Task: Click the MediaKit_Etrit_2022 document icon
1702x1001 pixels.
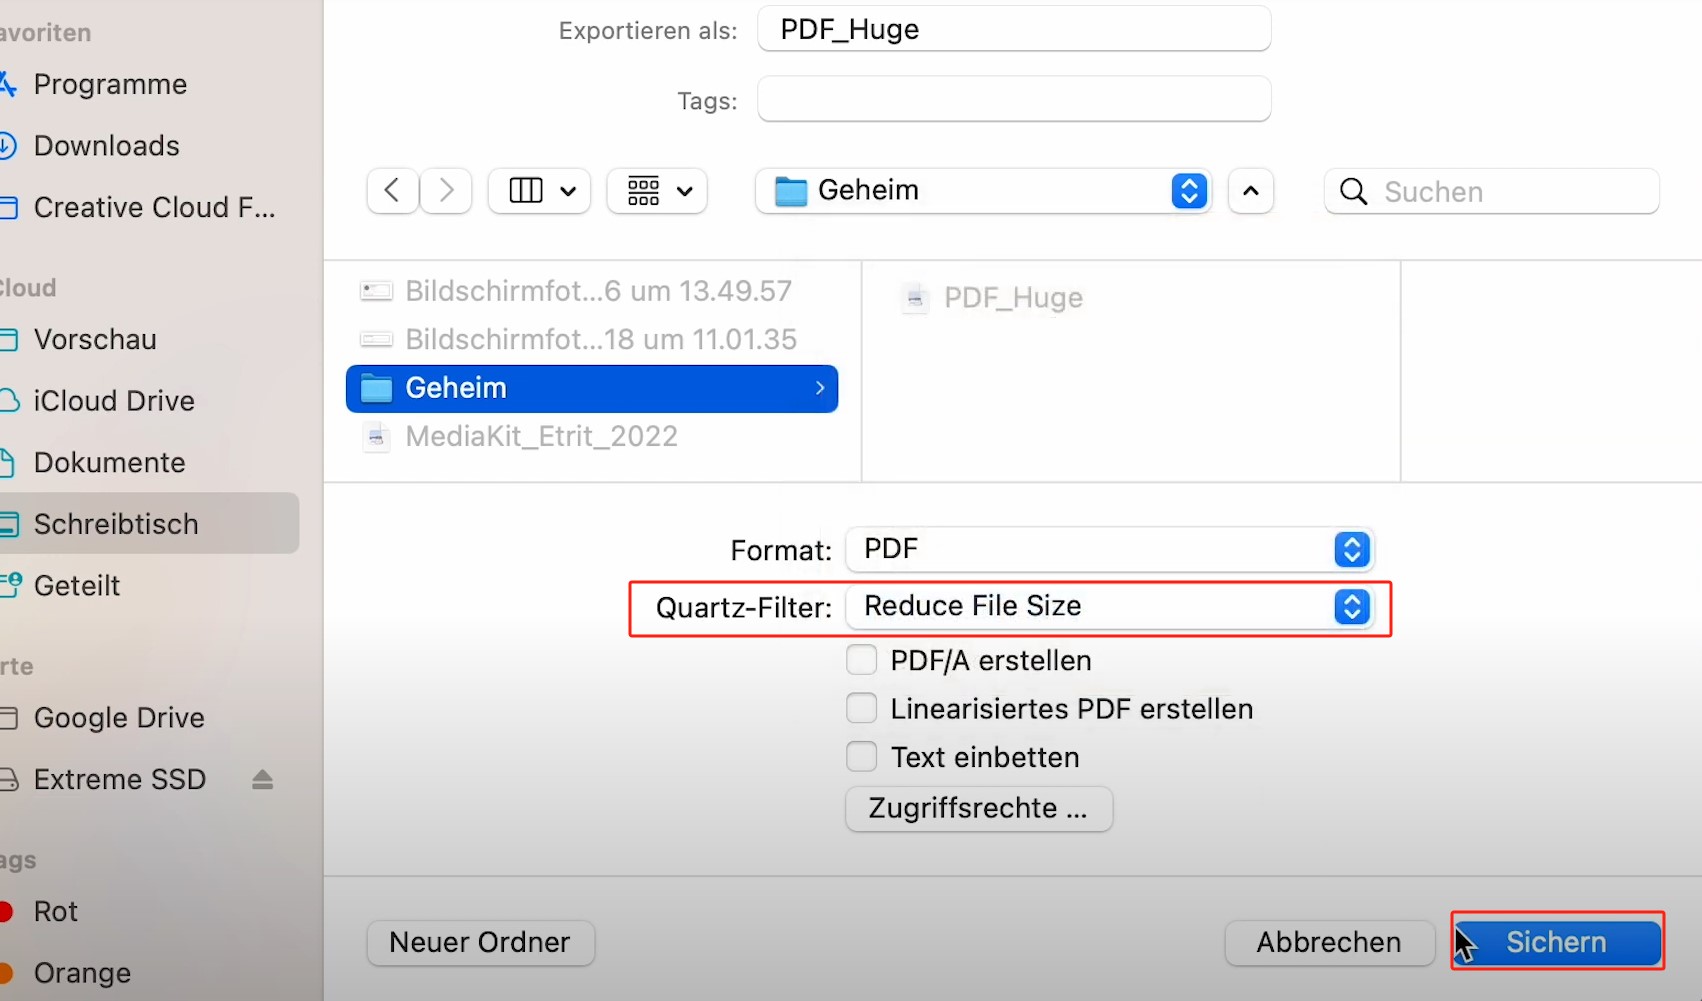Action: click(x=376, y=437)
